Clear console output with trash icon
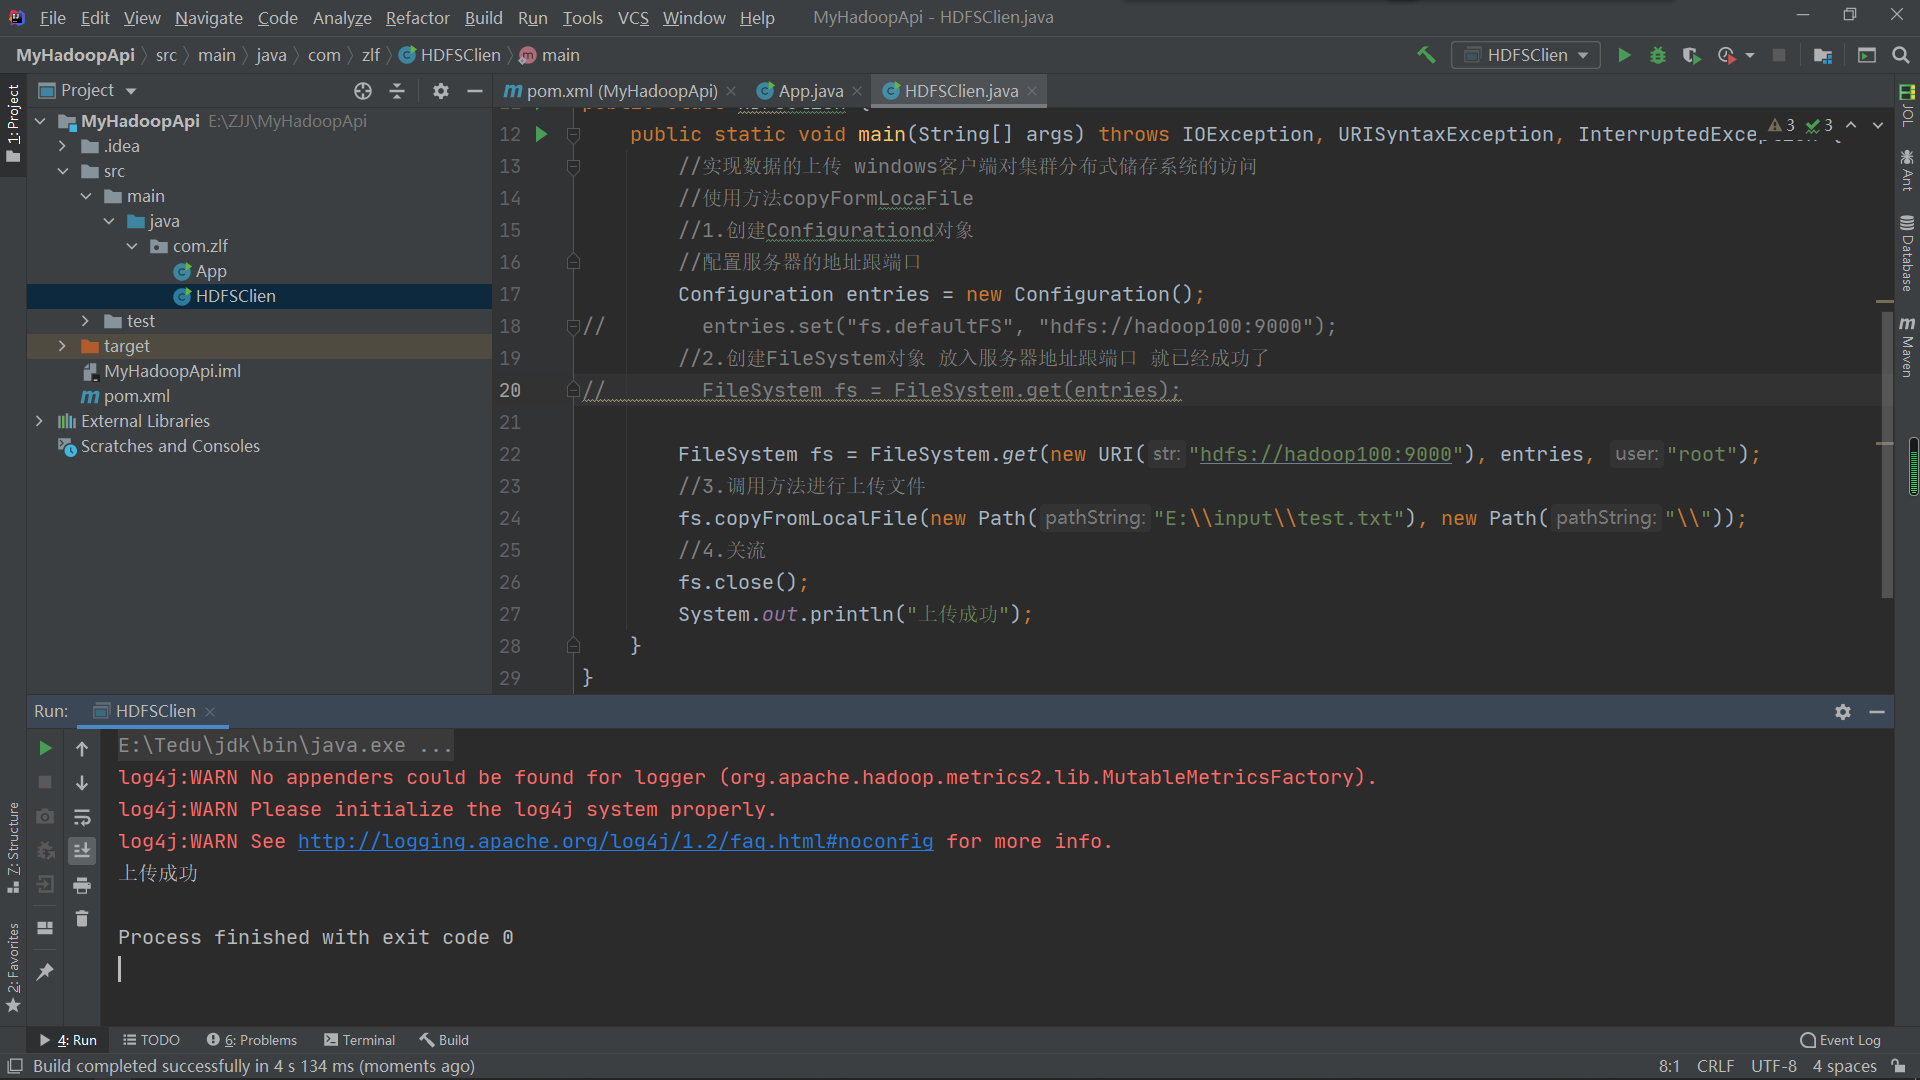 pyautogui.click(x=82, y=918)
